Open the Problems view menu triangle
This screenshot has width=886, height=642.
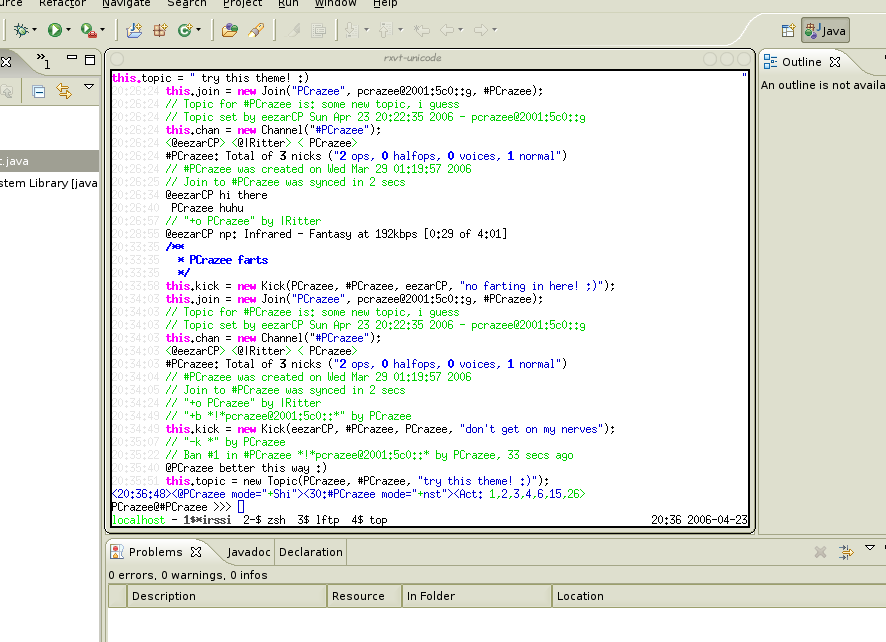coord(869,548)
